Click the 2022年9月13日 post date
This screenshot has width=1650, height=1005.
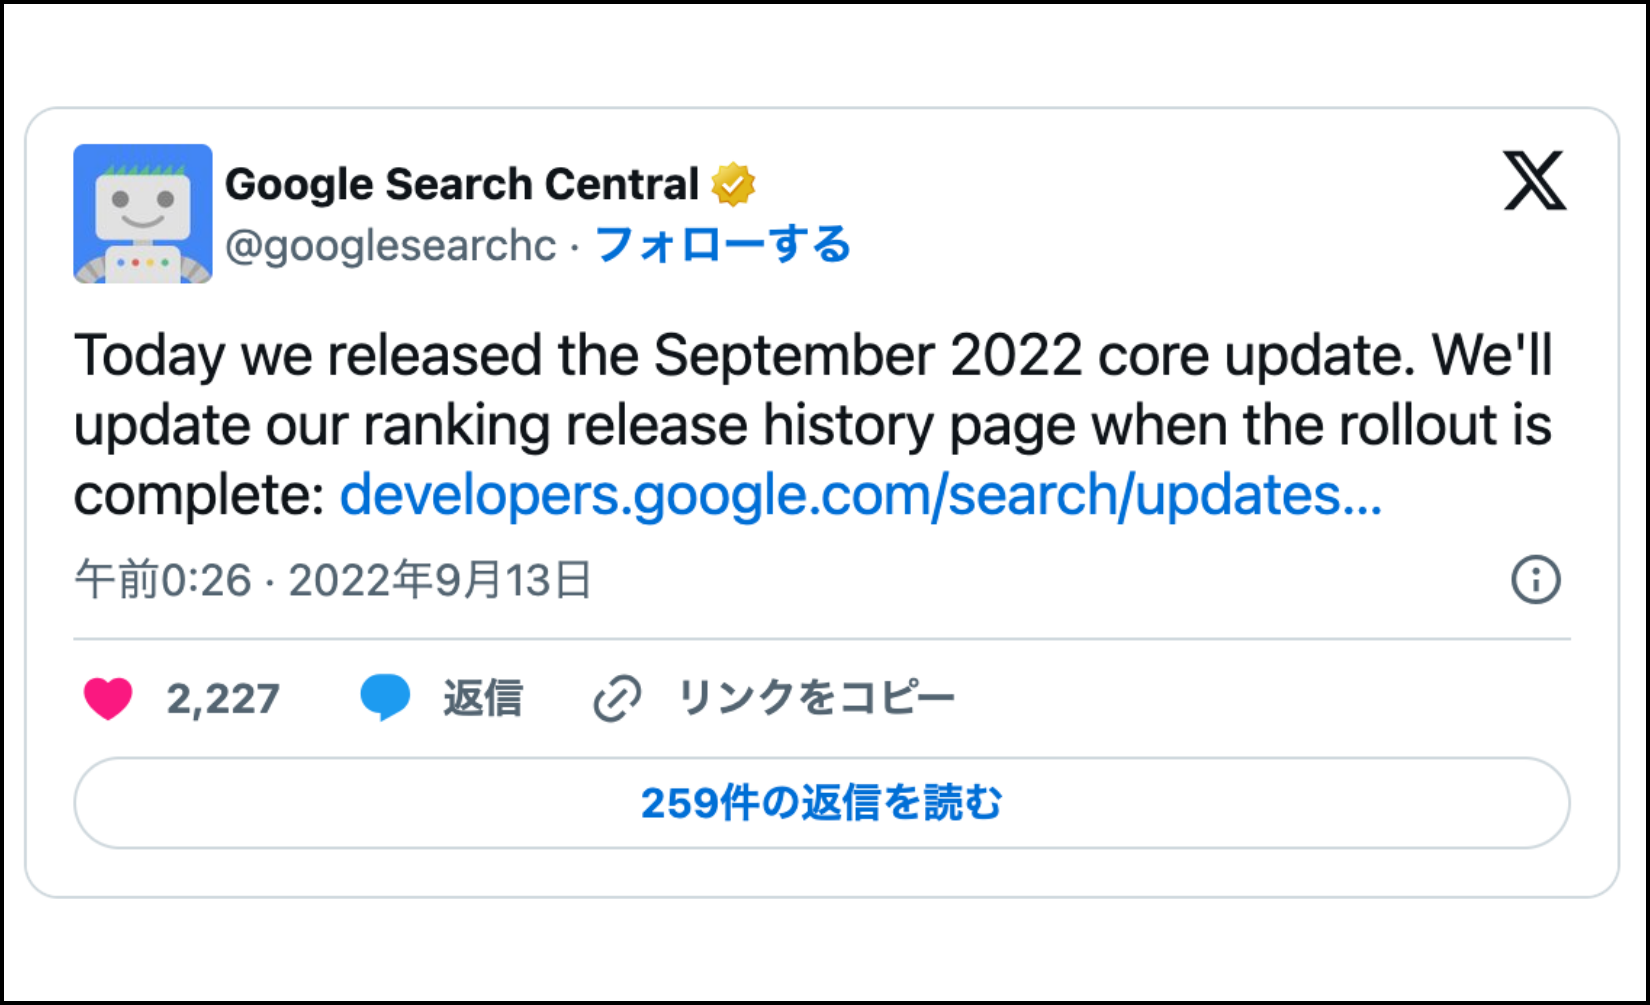pos(441,580)
